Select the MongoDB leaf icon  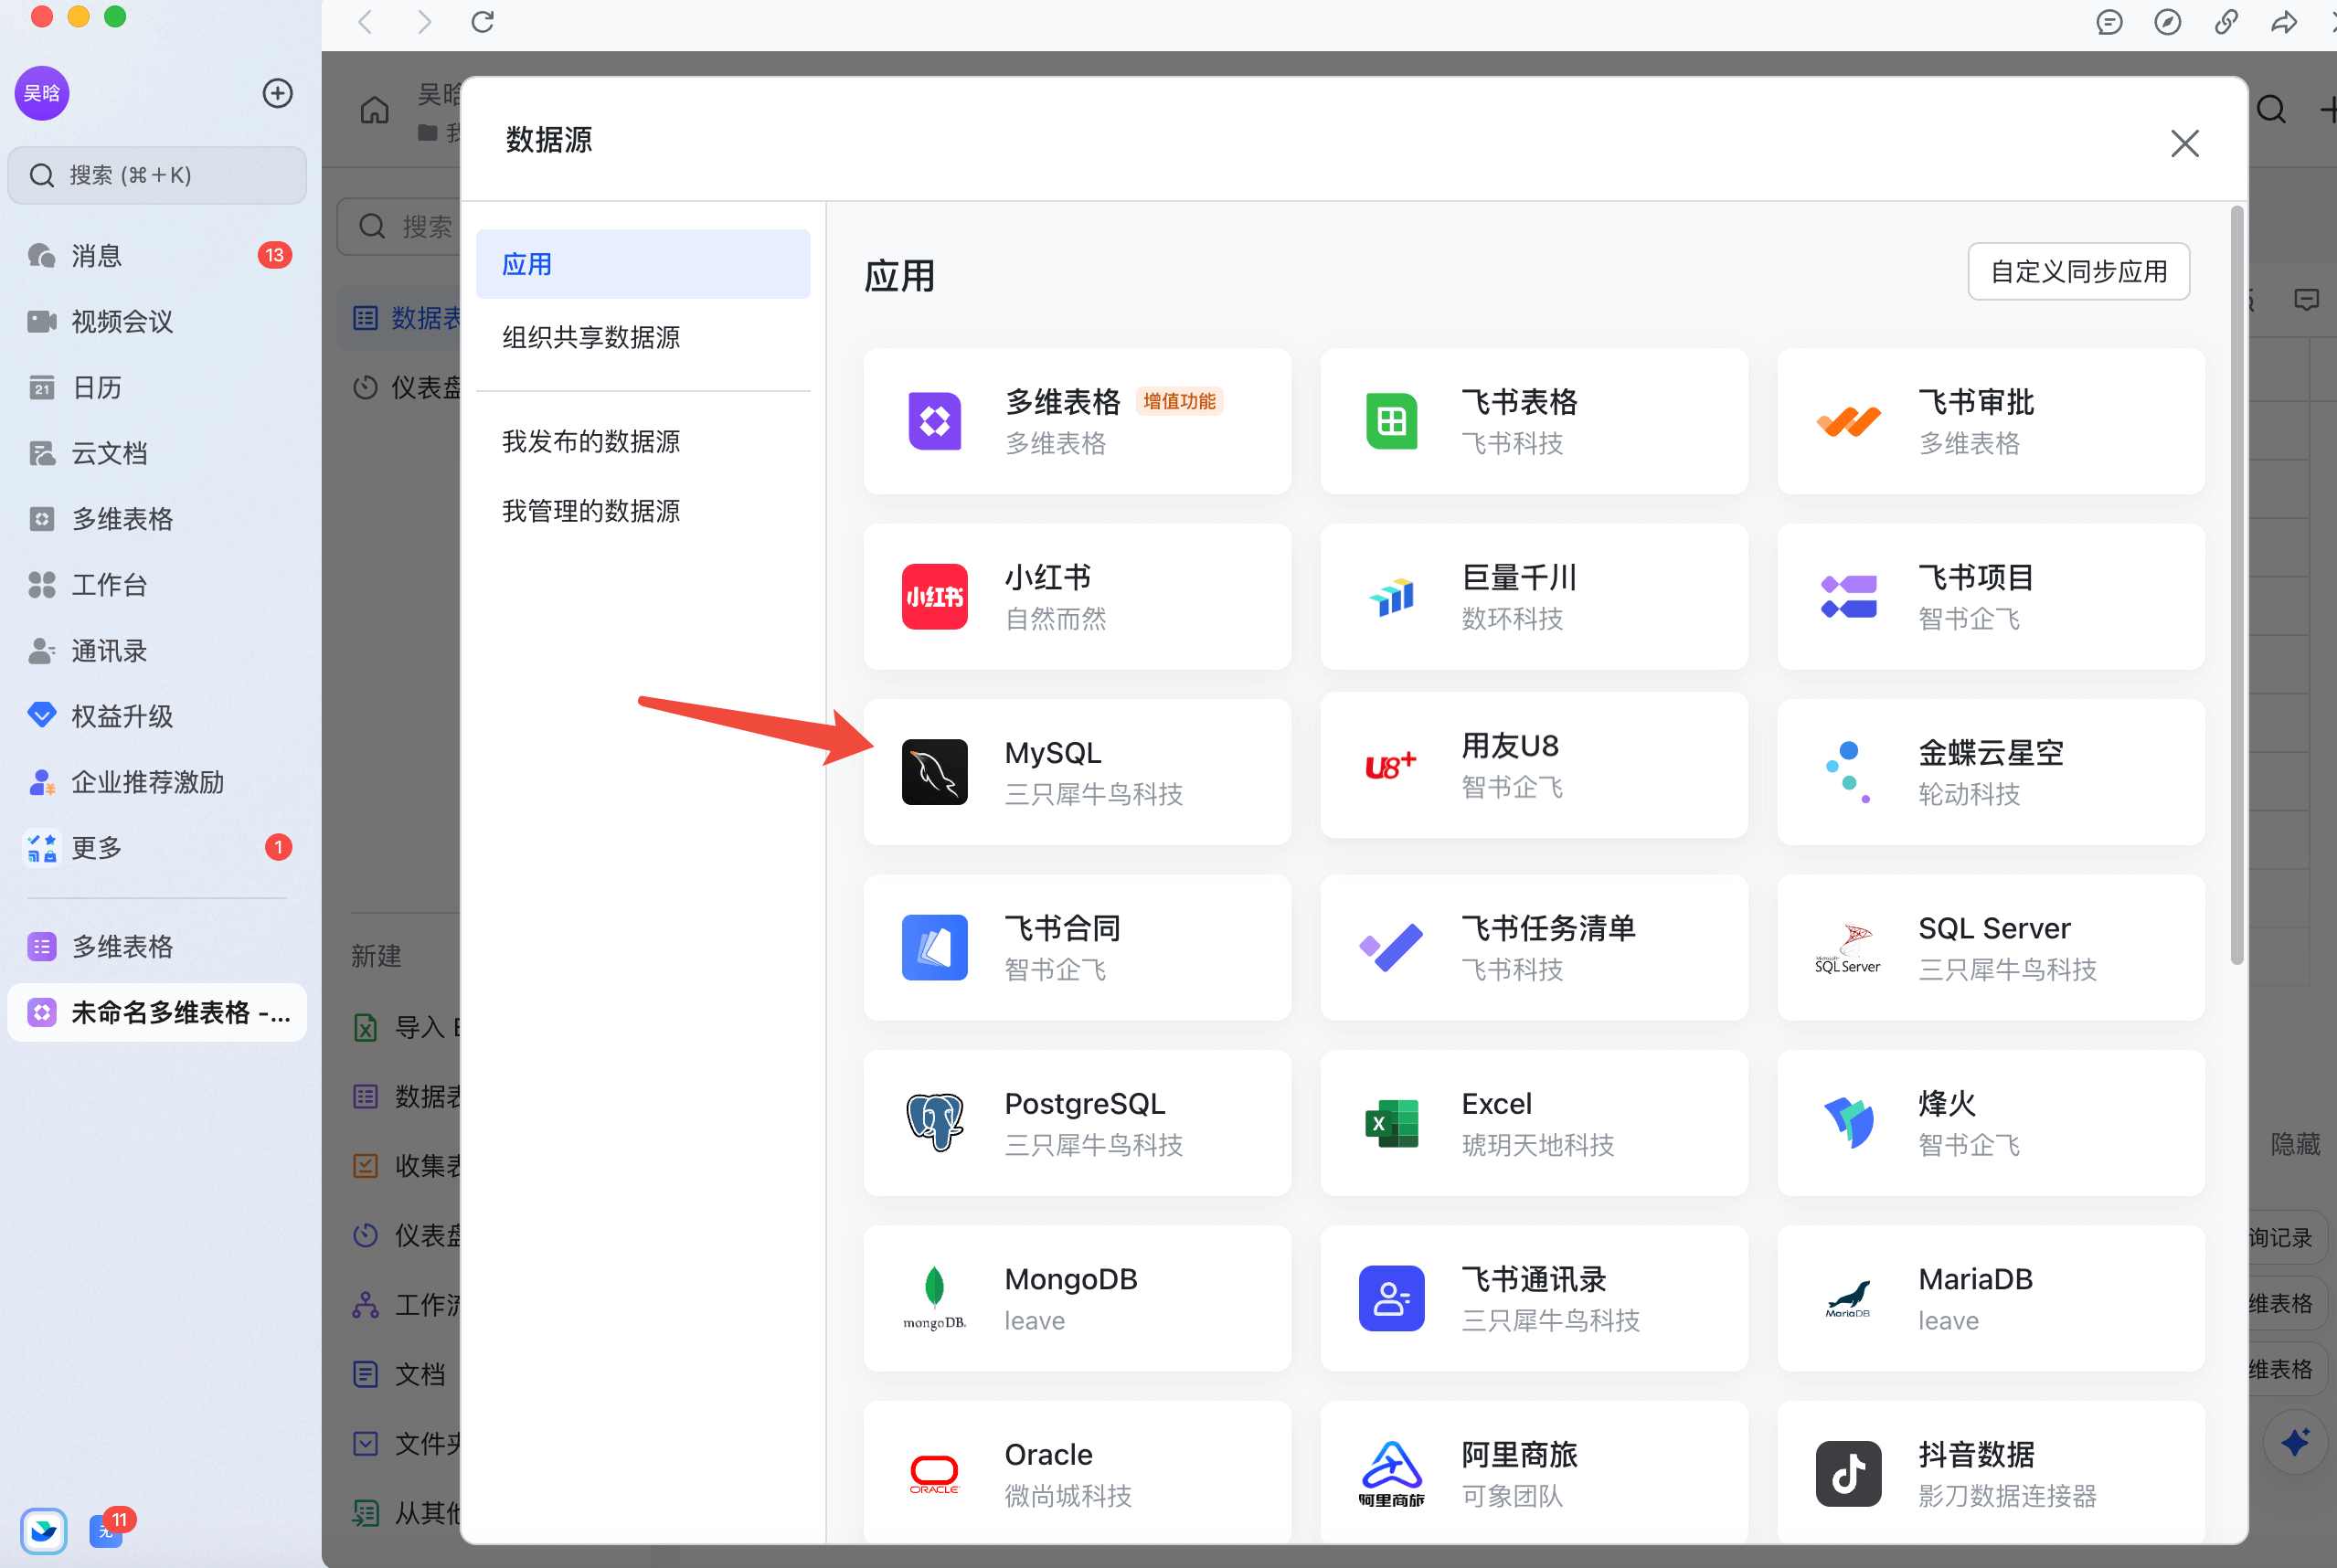934,1298
